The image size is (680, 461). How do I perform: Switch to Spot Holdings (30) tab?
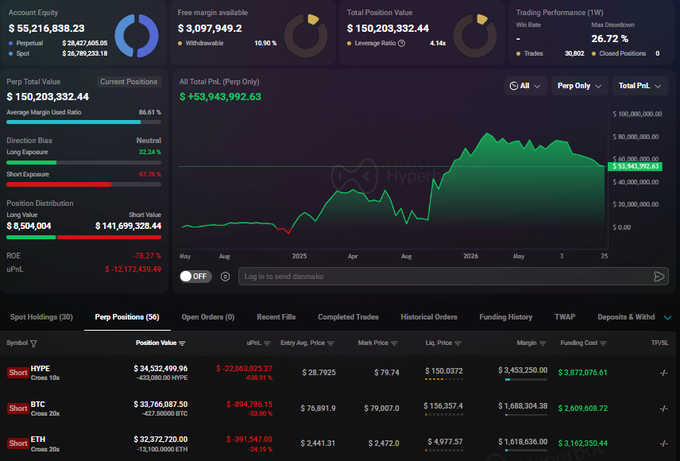(x=41, y=317)
